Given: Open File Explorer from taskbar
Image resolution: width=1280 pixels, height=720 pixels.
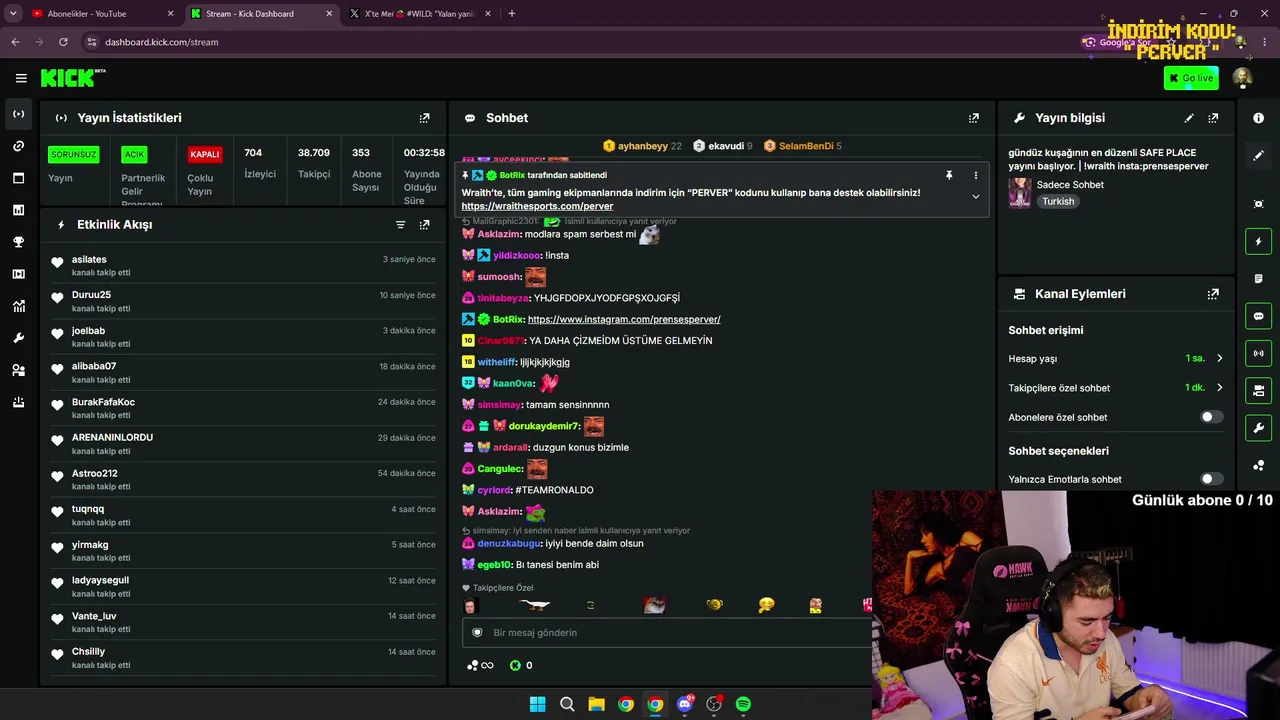Looking at the screenshot, I should point(596,704).
